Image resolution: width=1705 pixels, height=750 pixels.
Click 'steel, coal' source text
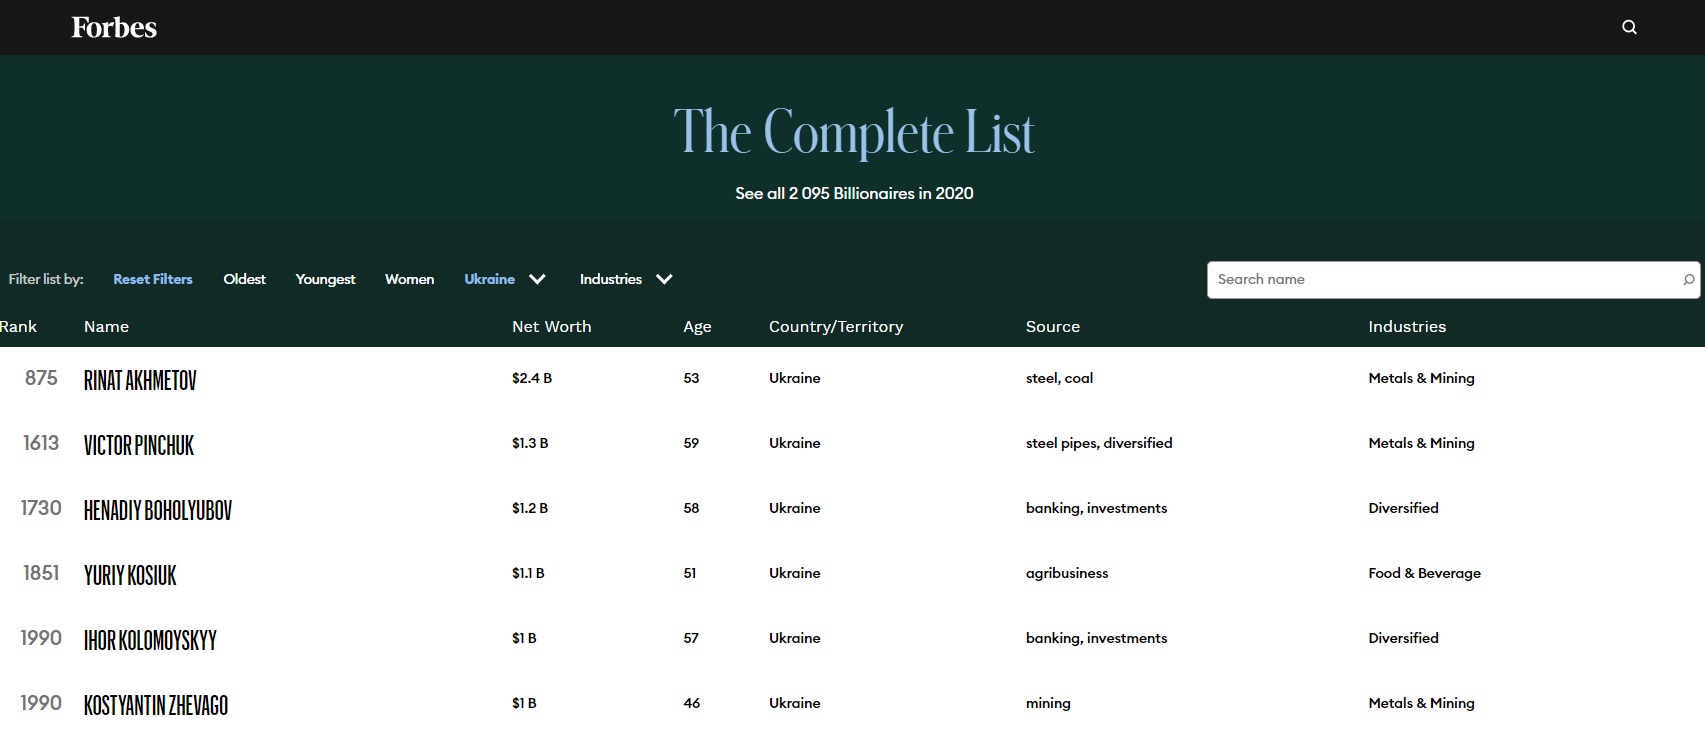pos(1059,378)
